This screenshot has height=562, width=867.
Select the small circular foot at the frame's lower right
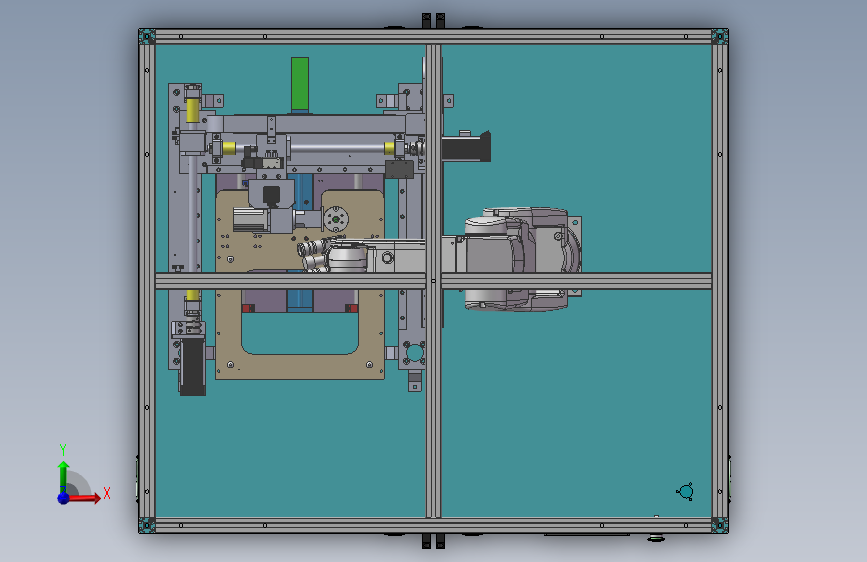[x=685, y=491]
